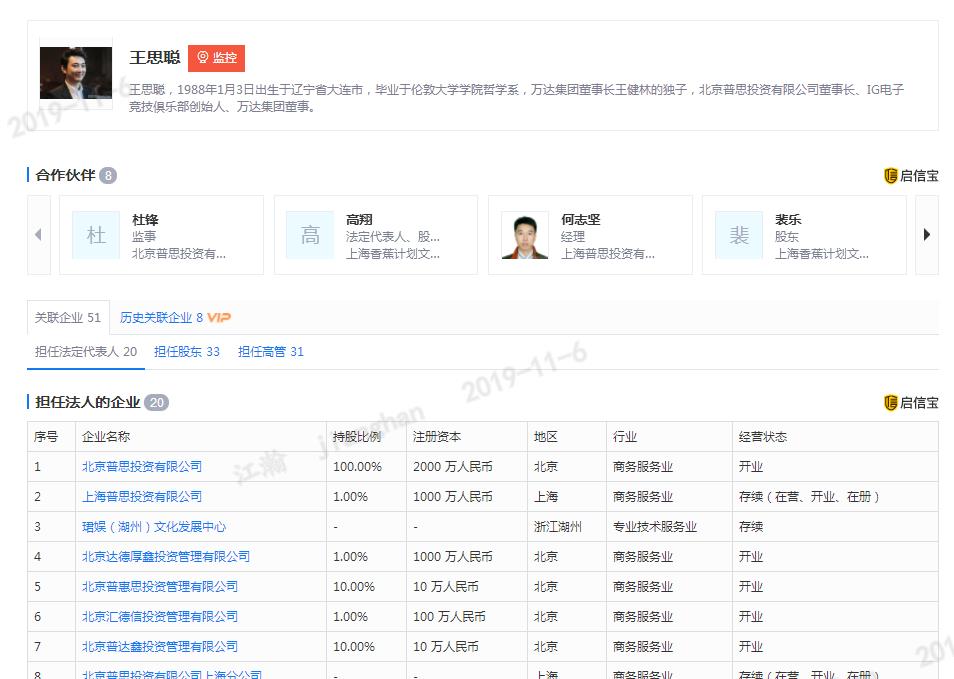Open 珺娱（湖州）文化发展中心 link
954x679 pixels.
tap(154, 527)
